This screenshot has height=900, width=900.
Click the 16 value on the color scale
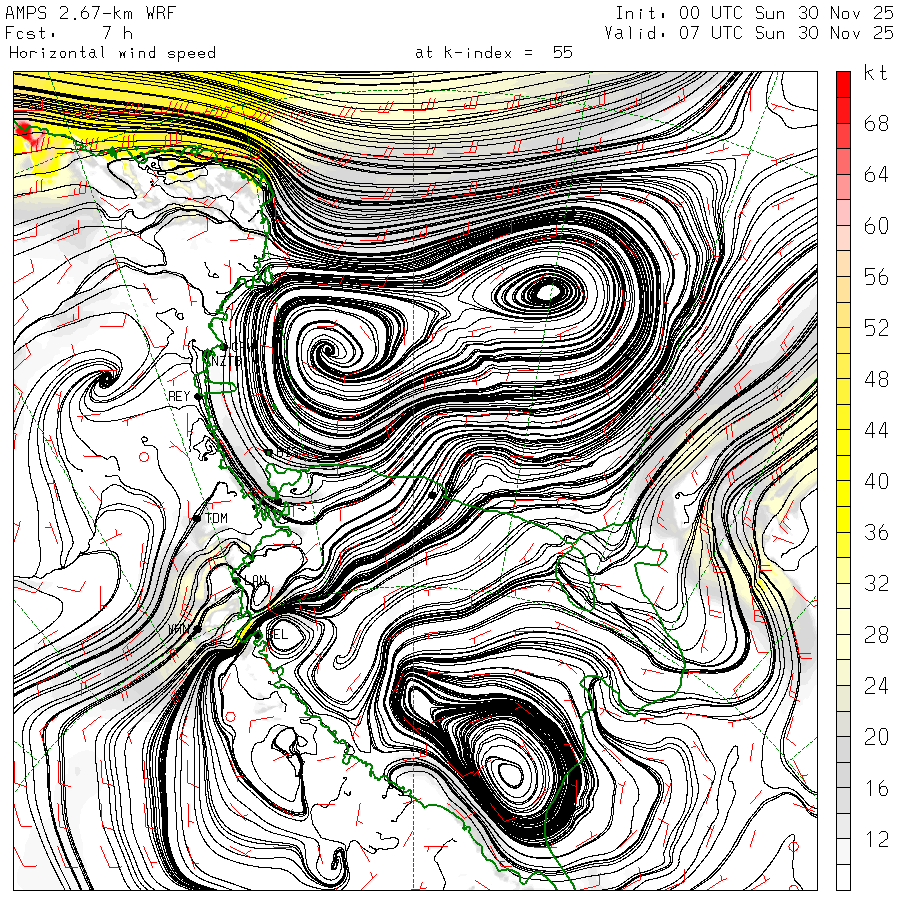tap(876, 788)
